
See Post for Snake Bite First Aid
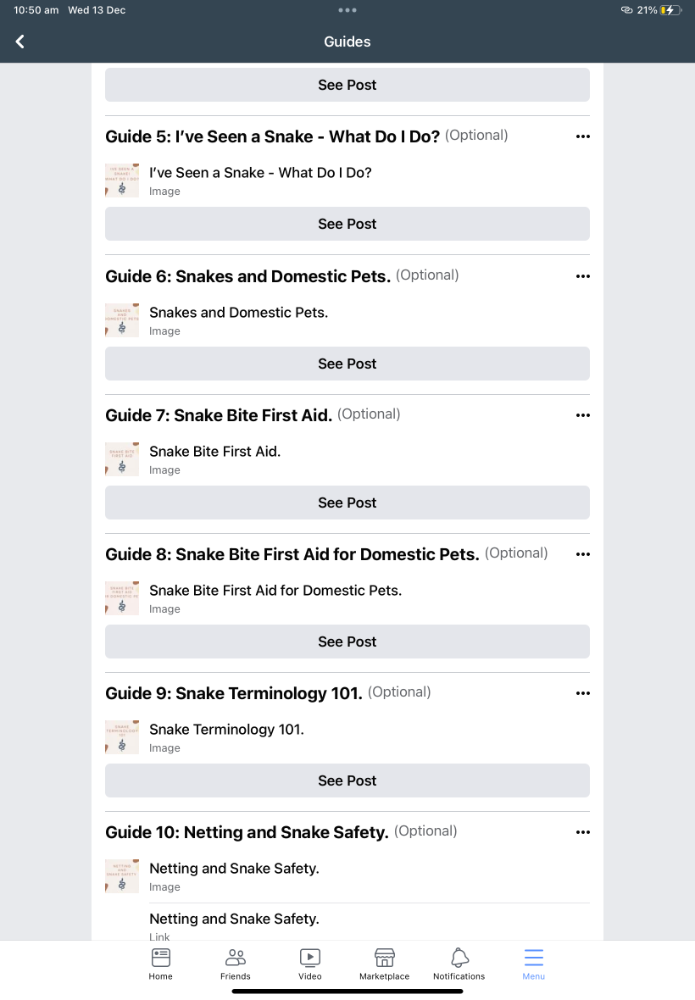pos(348,503)
